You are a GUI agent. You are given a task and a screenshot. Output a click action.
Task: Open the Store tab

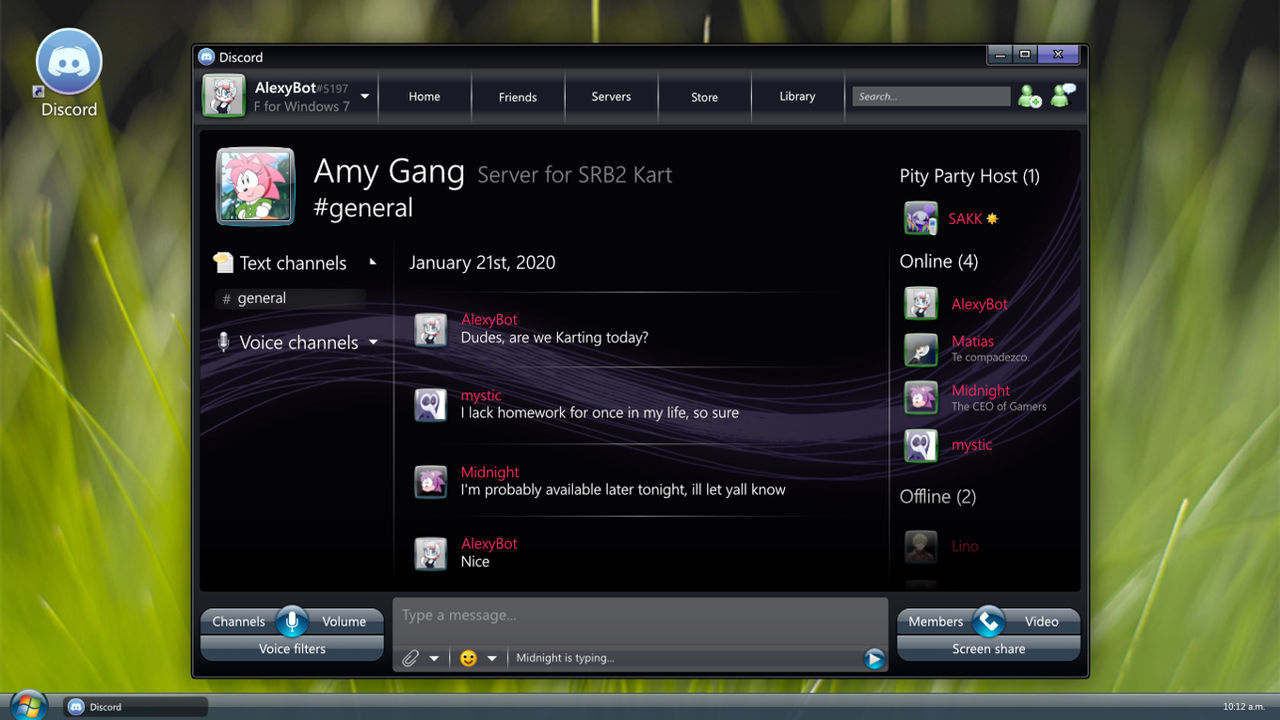coord(704,96)
